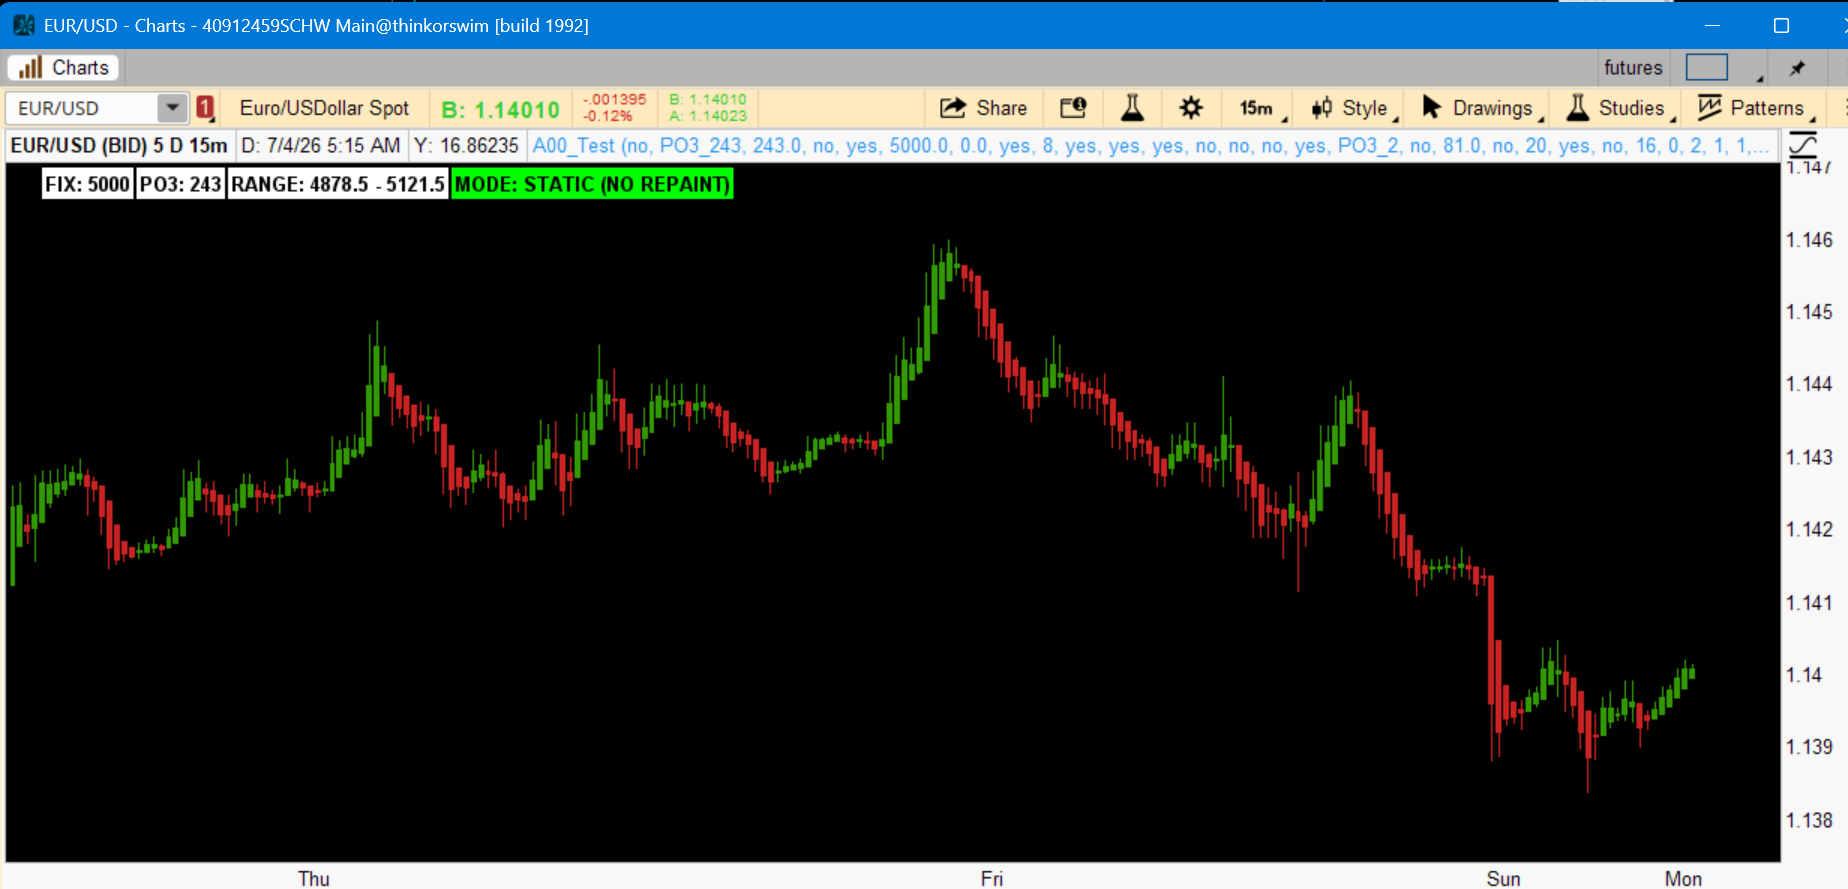Open the Patterns menu

pyautogui.click(x=1755, y=108)
